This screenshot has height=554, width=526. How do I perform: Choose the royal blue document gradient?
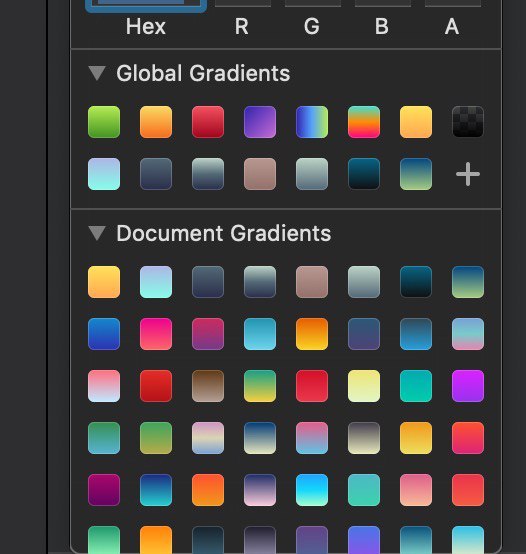coord(104,334)
